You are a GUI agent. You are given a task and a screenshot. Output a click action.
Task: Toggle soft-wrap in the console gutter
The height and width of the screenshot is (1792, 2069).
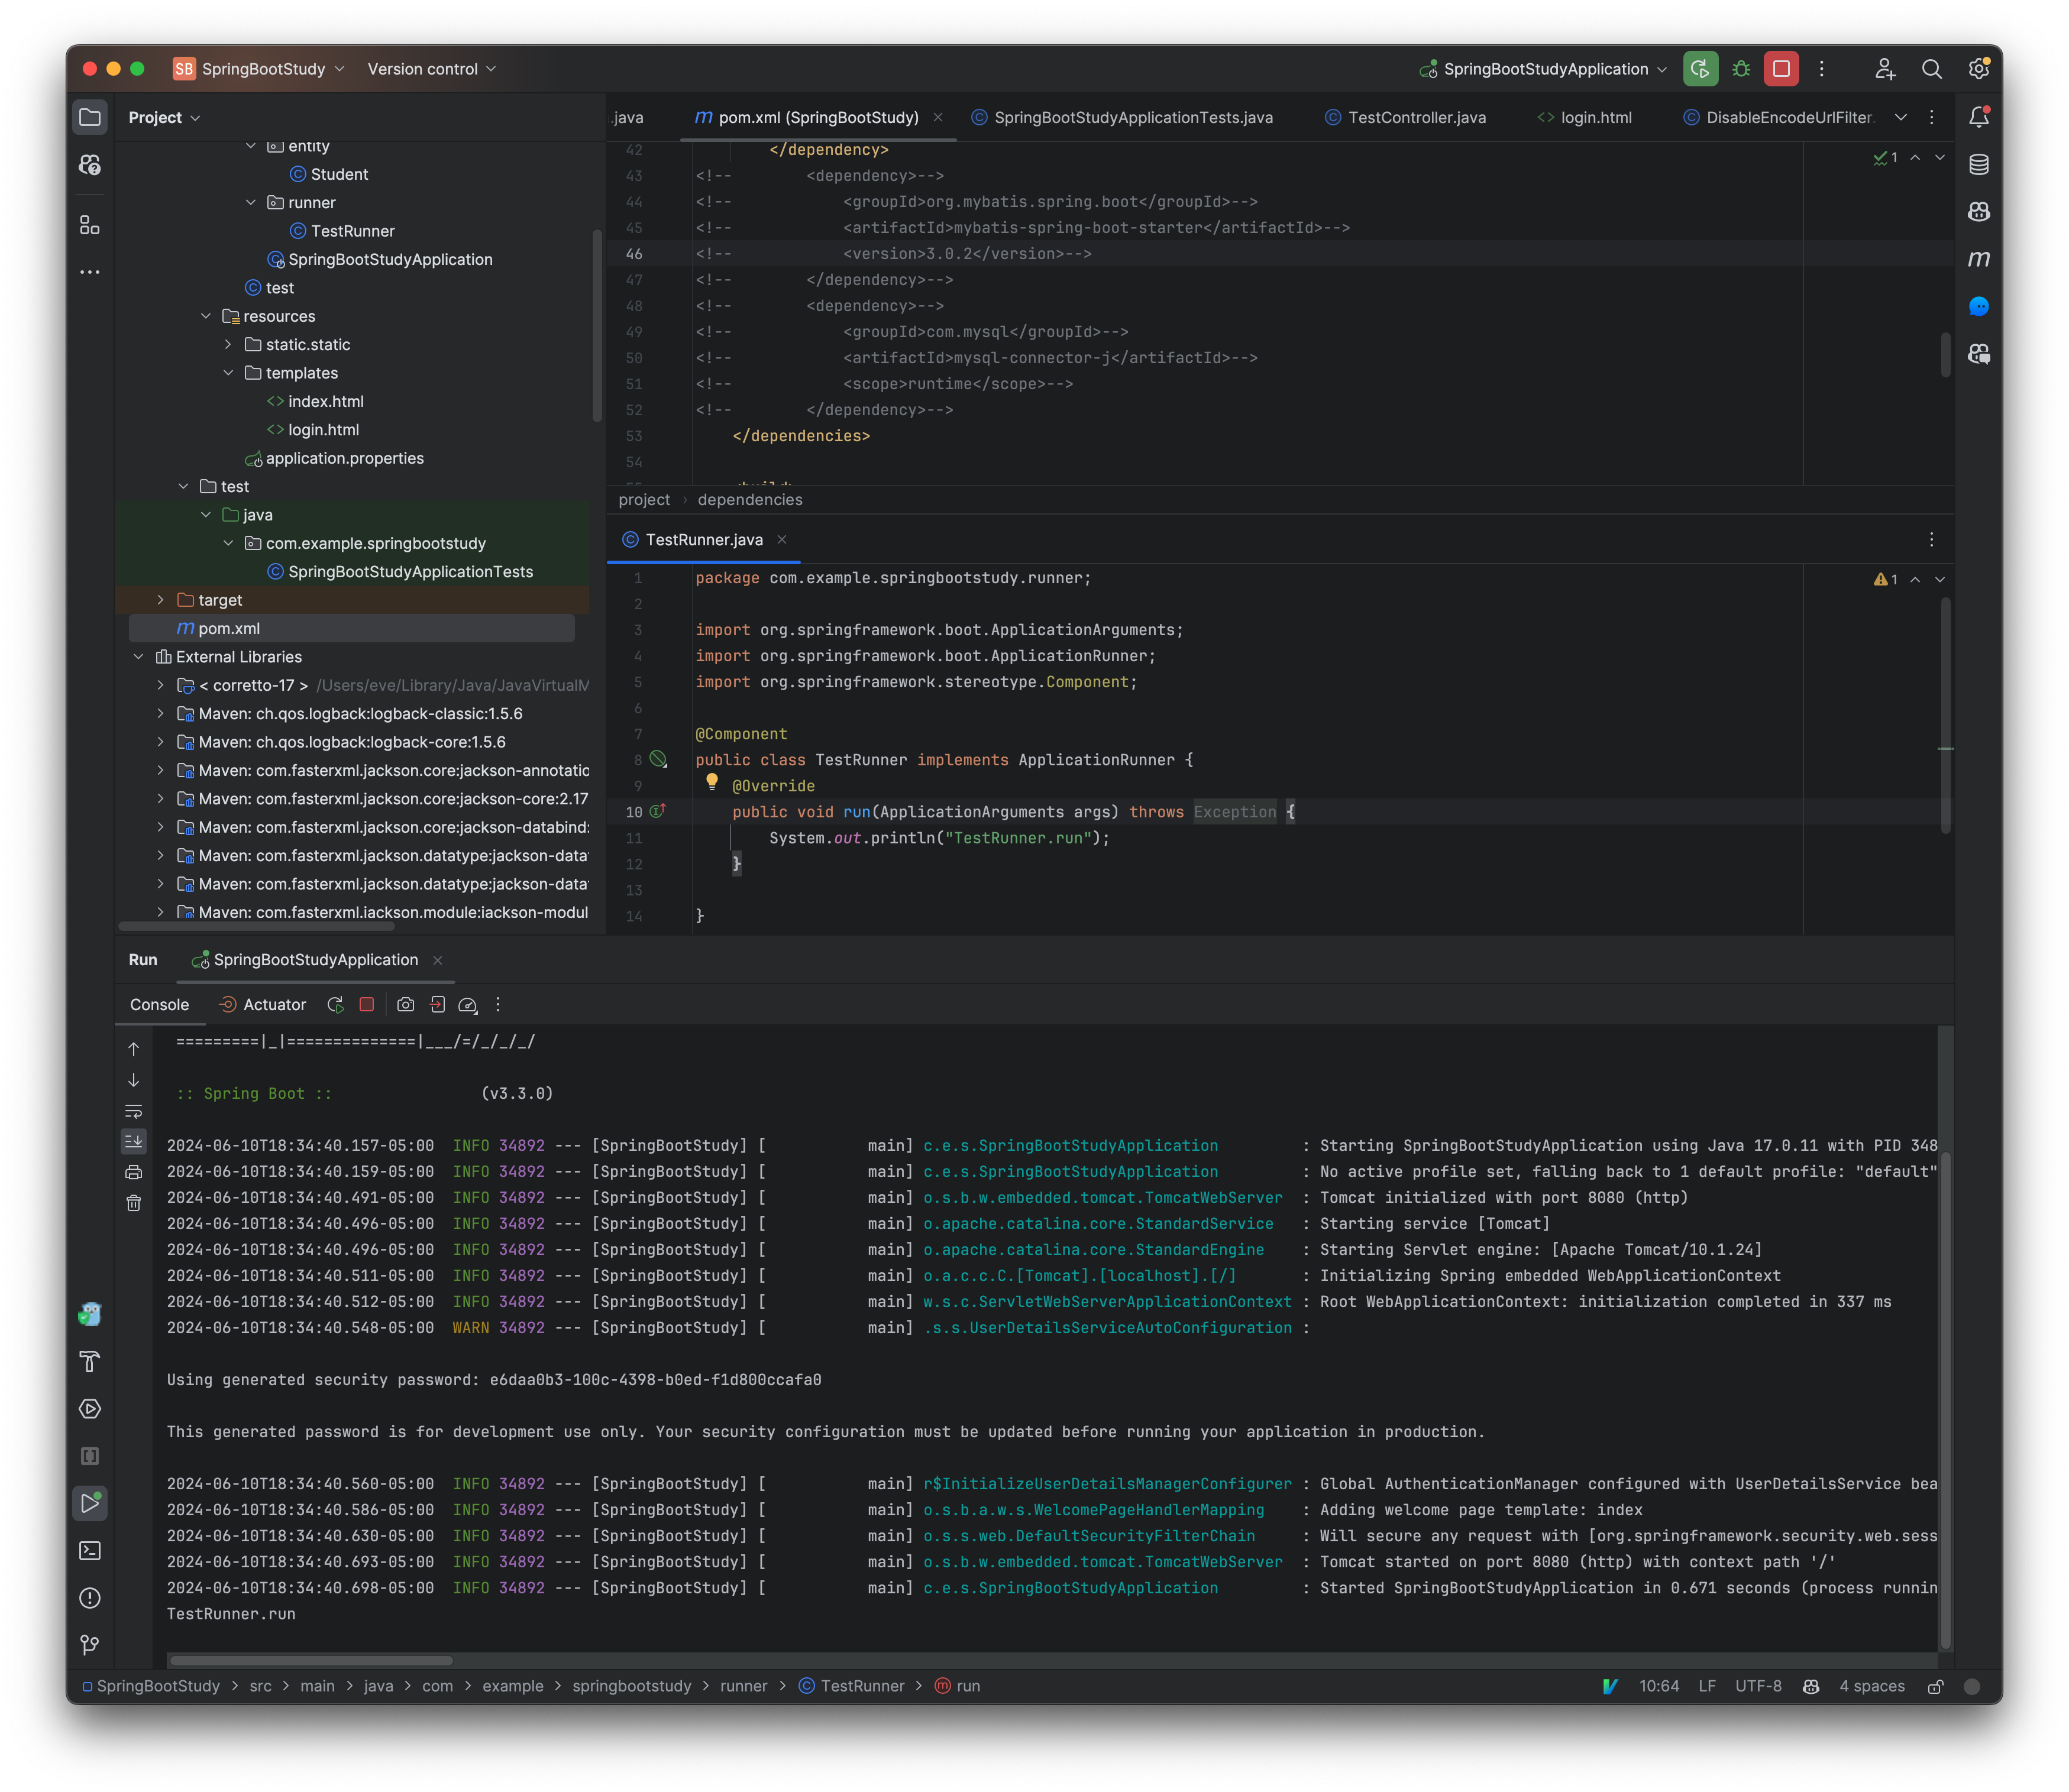click(134, 1110)
